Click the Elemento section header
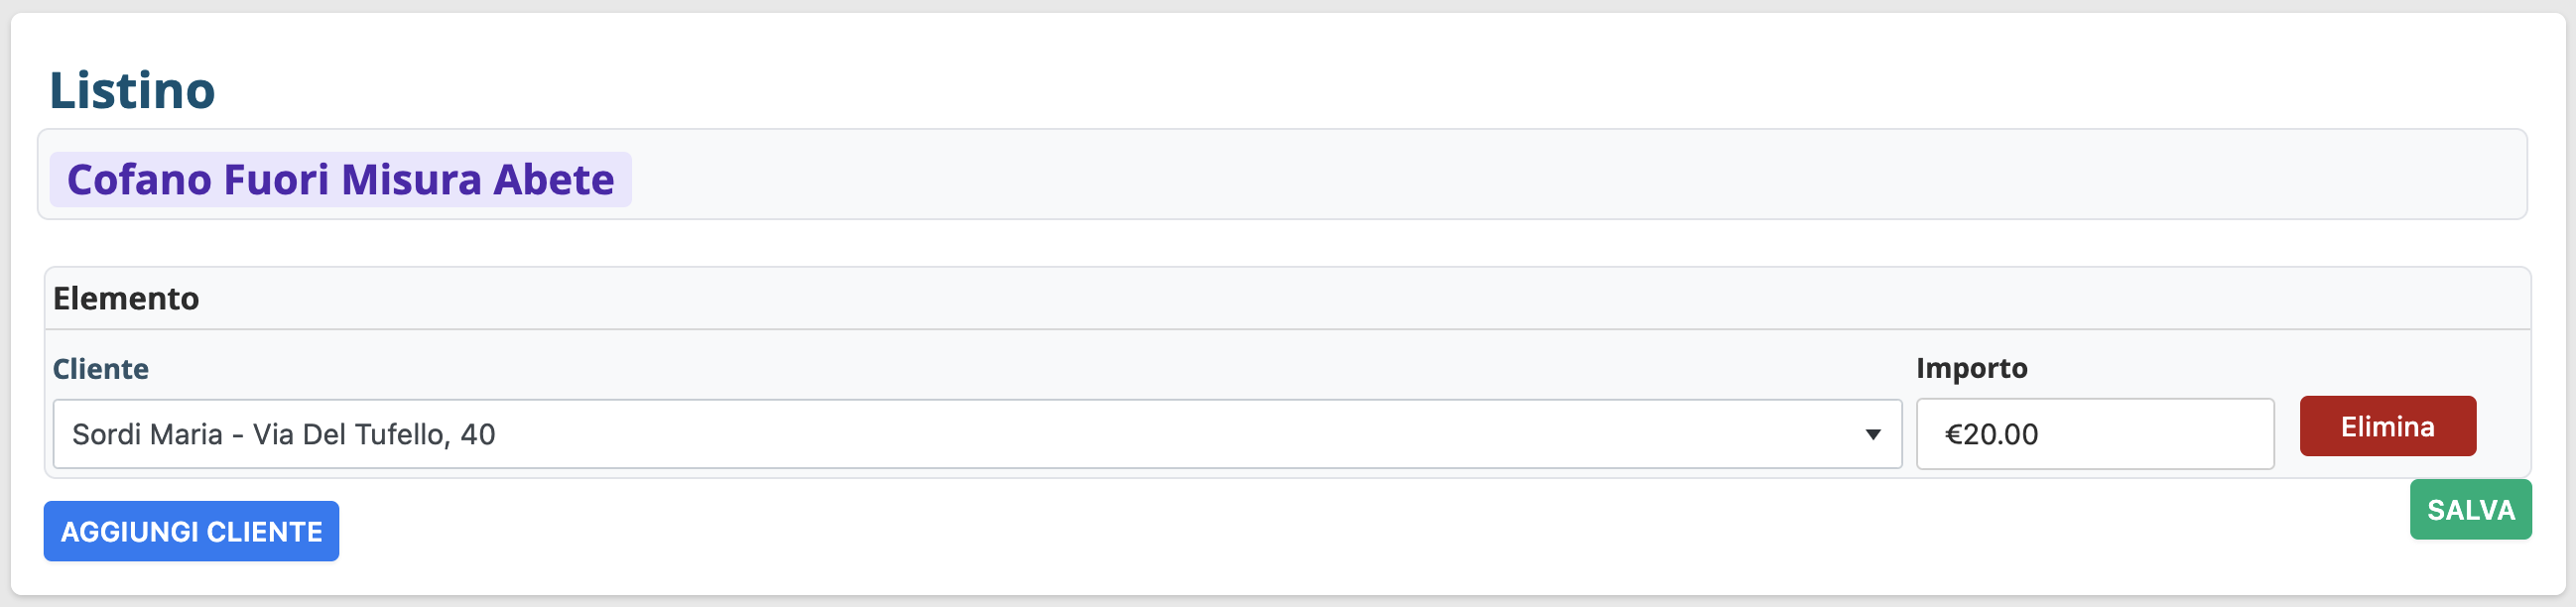Viewport: 2576px width, 607px height. coord(126,299)
